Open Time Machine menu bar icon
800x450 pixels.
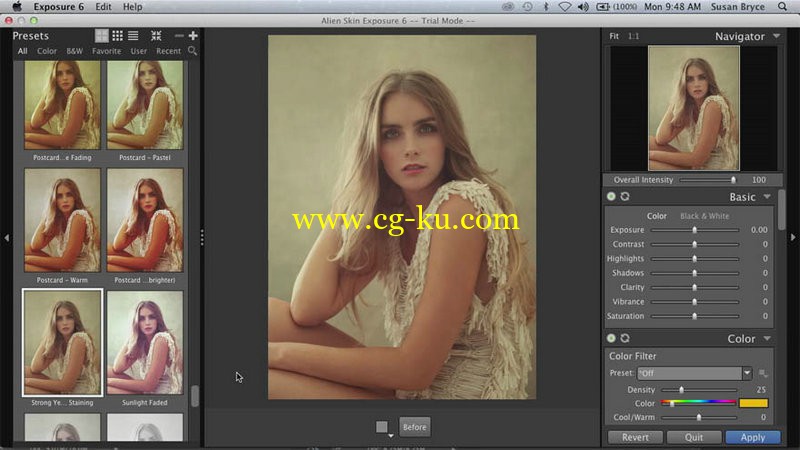pos(528,7)
